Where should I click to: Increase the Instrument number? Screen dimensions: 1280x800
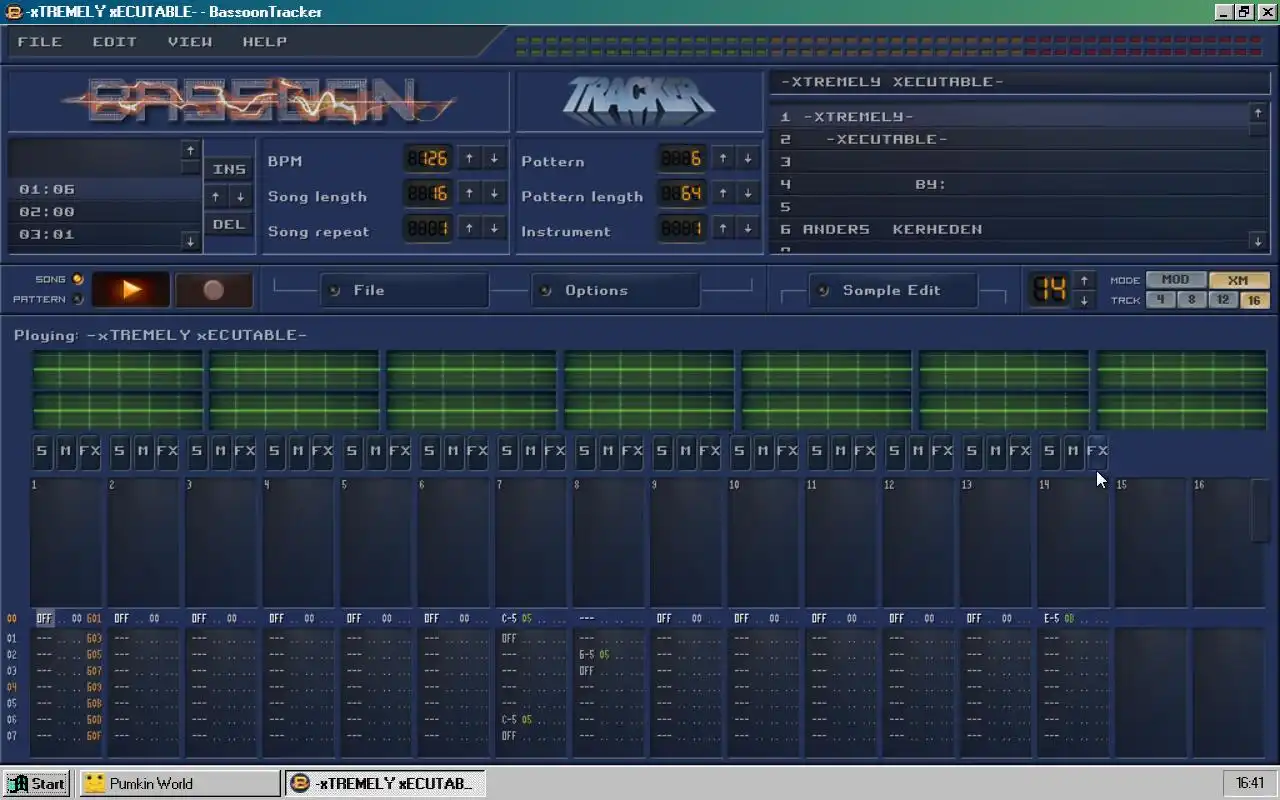(723, 228)
